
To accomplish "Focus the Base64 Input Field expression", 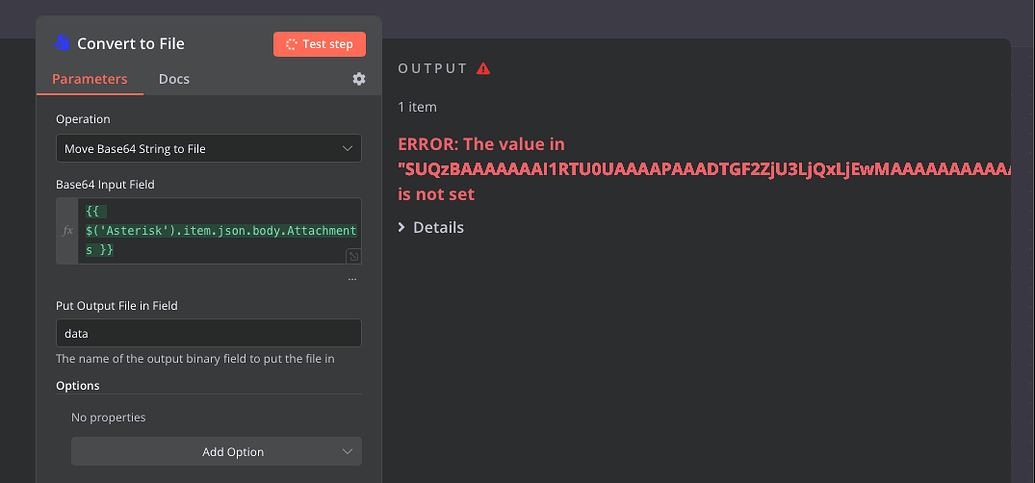I will [219, 231].
